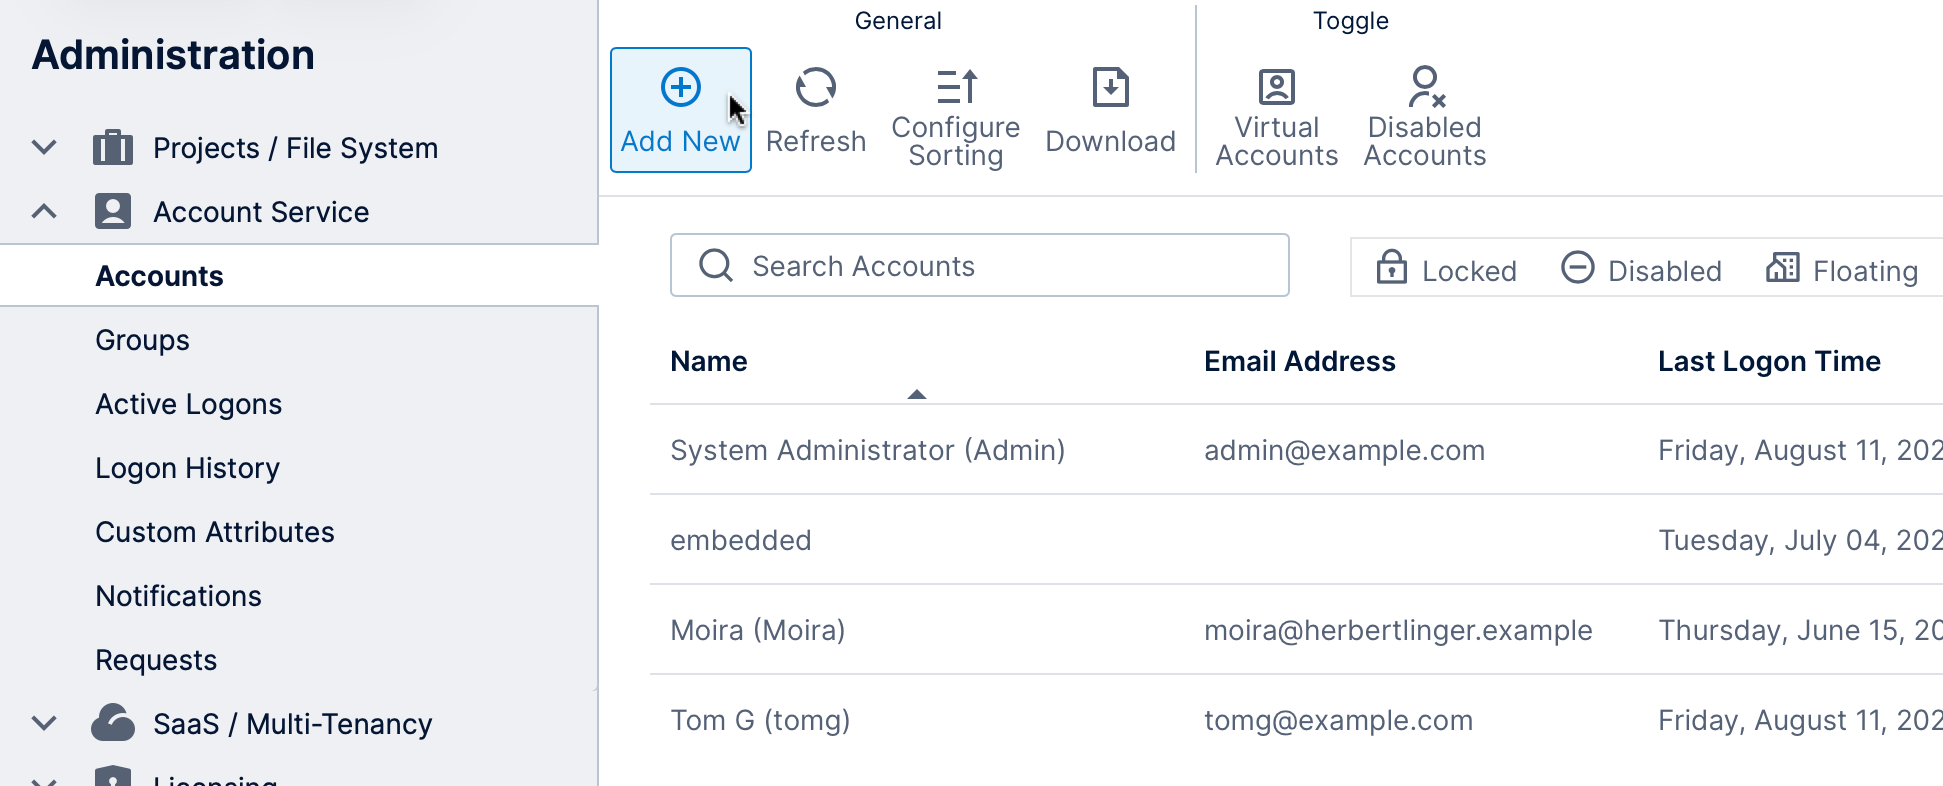Open the Groups page
Screen dimensions: 1943x786
click(x=142, y=339)
